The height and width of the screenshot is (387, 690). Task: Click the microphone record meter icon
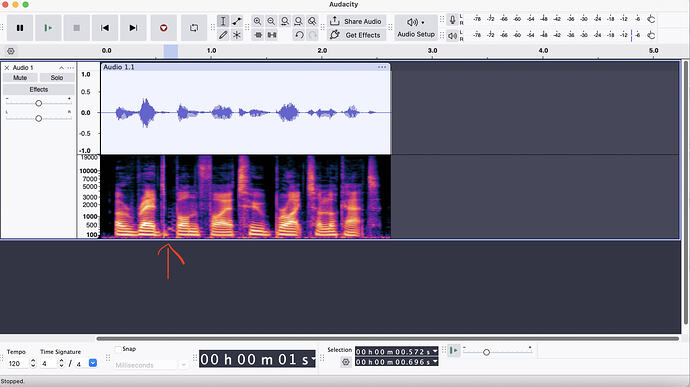[452, 20]
